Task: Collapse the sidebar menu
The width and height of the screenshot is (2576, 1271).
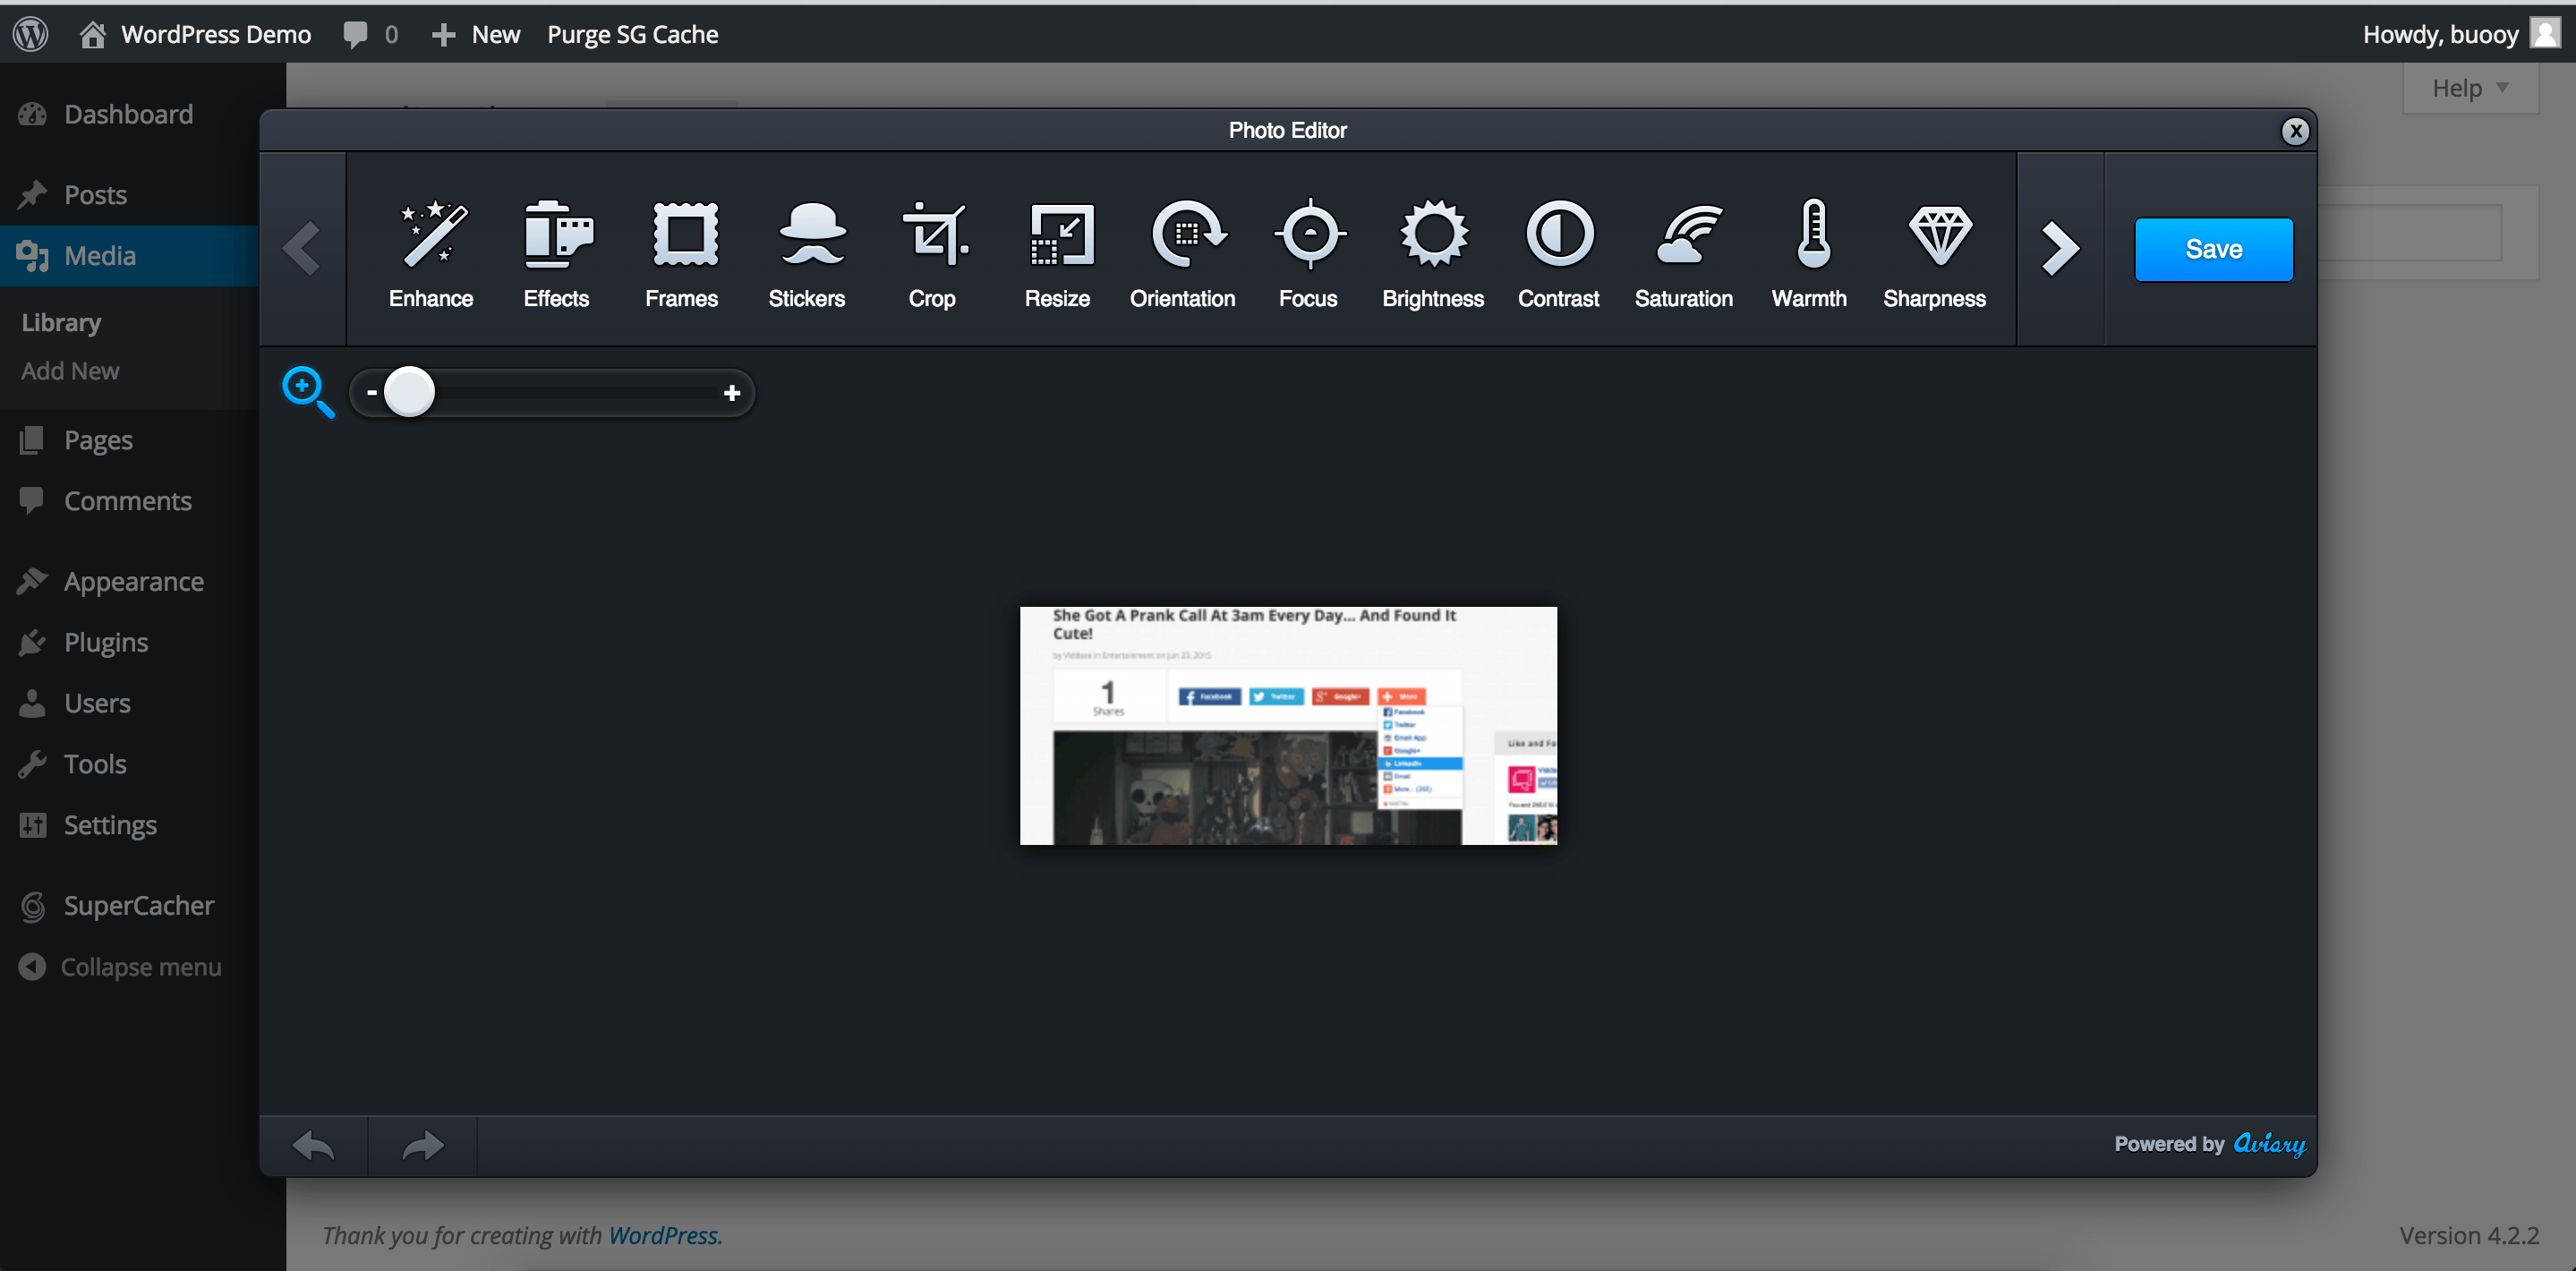Action: pyautogui.click(x=120, y=967)
